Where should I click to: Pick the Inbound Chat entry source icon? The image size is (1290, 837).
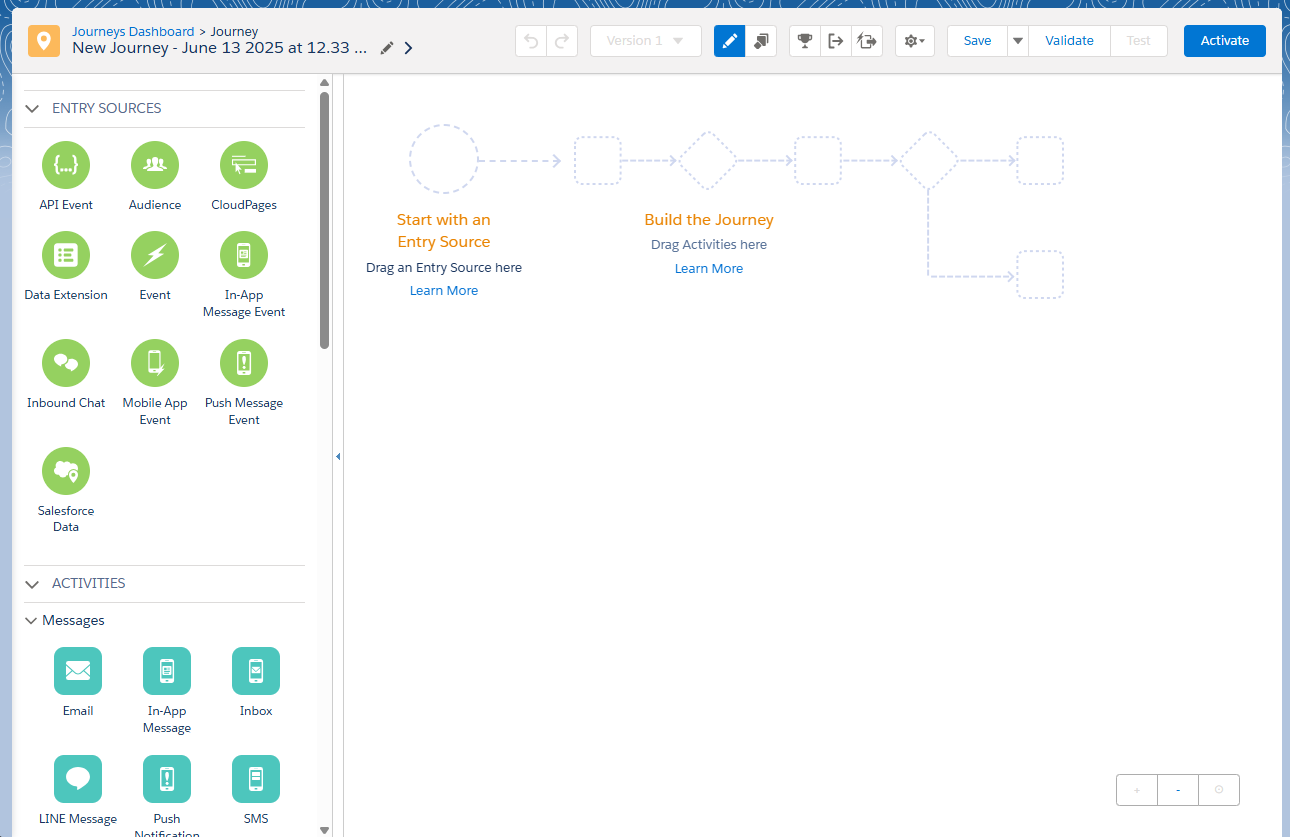pyautogui.click(x=66, y=363)
